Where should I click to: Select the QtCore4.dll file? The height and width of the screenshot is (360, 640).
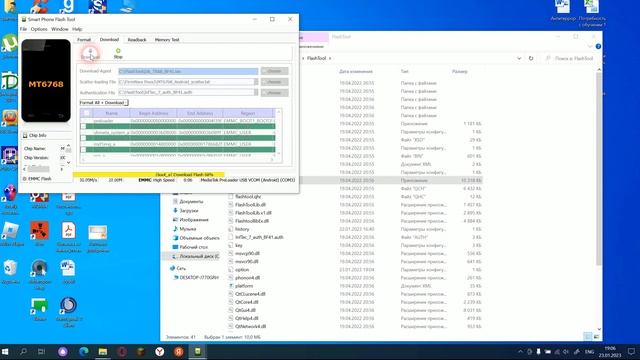pos(247,302)
